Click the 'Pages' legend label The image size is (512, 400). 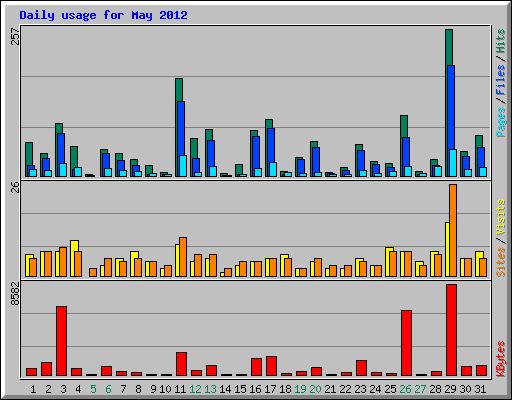[x=500, y=122]
